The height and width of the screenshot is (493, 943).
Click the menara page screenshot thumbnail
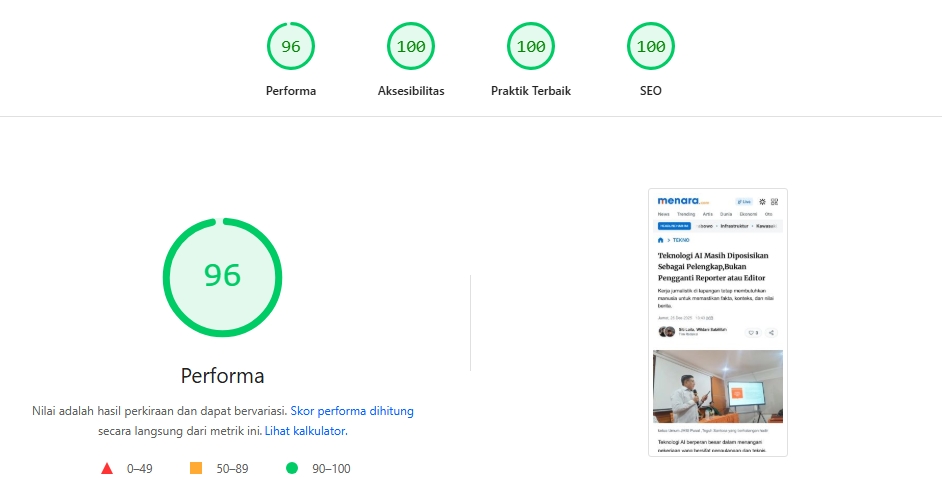[717, 322]
